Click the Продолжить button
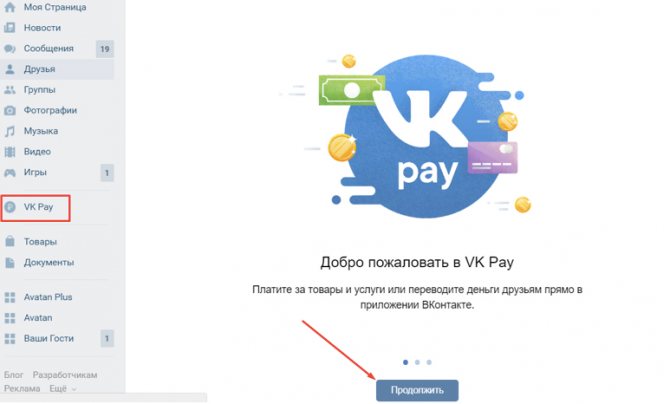Viewport: 670px width, 404px height. point(417,390)
